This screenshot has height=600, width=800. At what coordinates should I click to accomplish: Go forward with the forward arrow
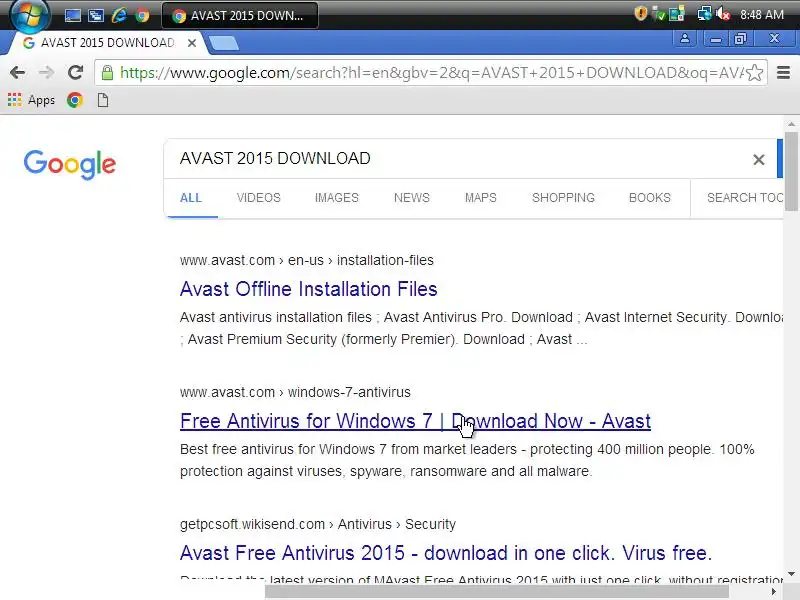46,72
